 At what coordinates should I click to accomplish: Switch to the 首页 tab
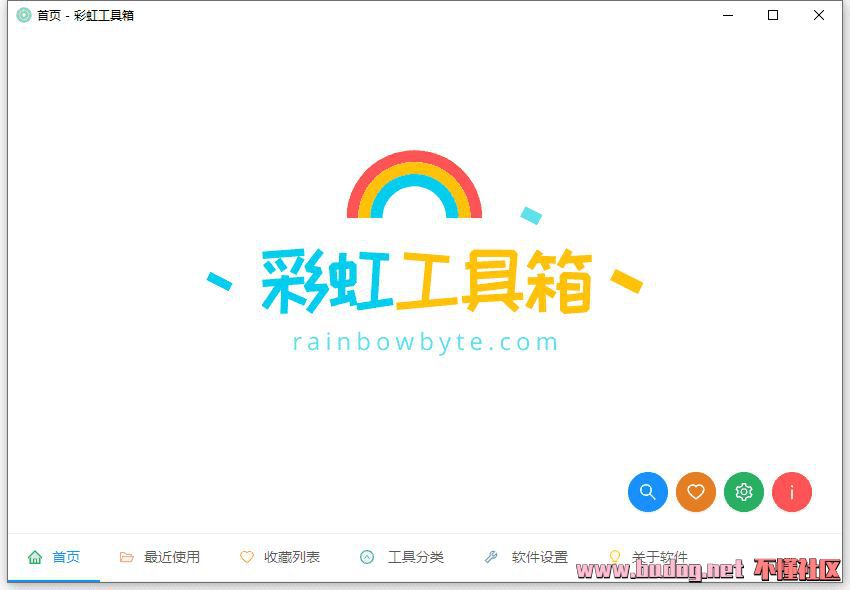pos(54,557)
